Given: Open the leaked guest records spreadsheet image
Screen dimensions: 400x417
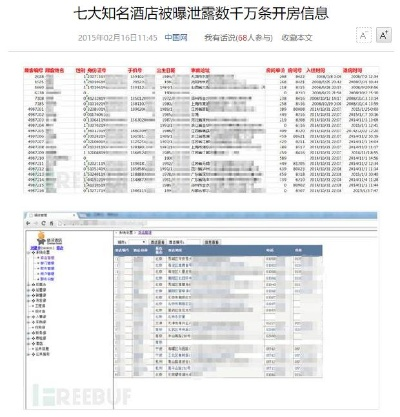Looking at the screenshot, I should point(201,130).
